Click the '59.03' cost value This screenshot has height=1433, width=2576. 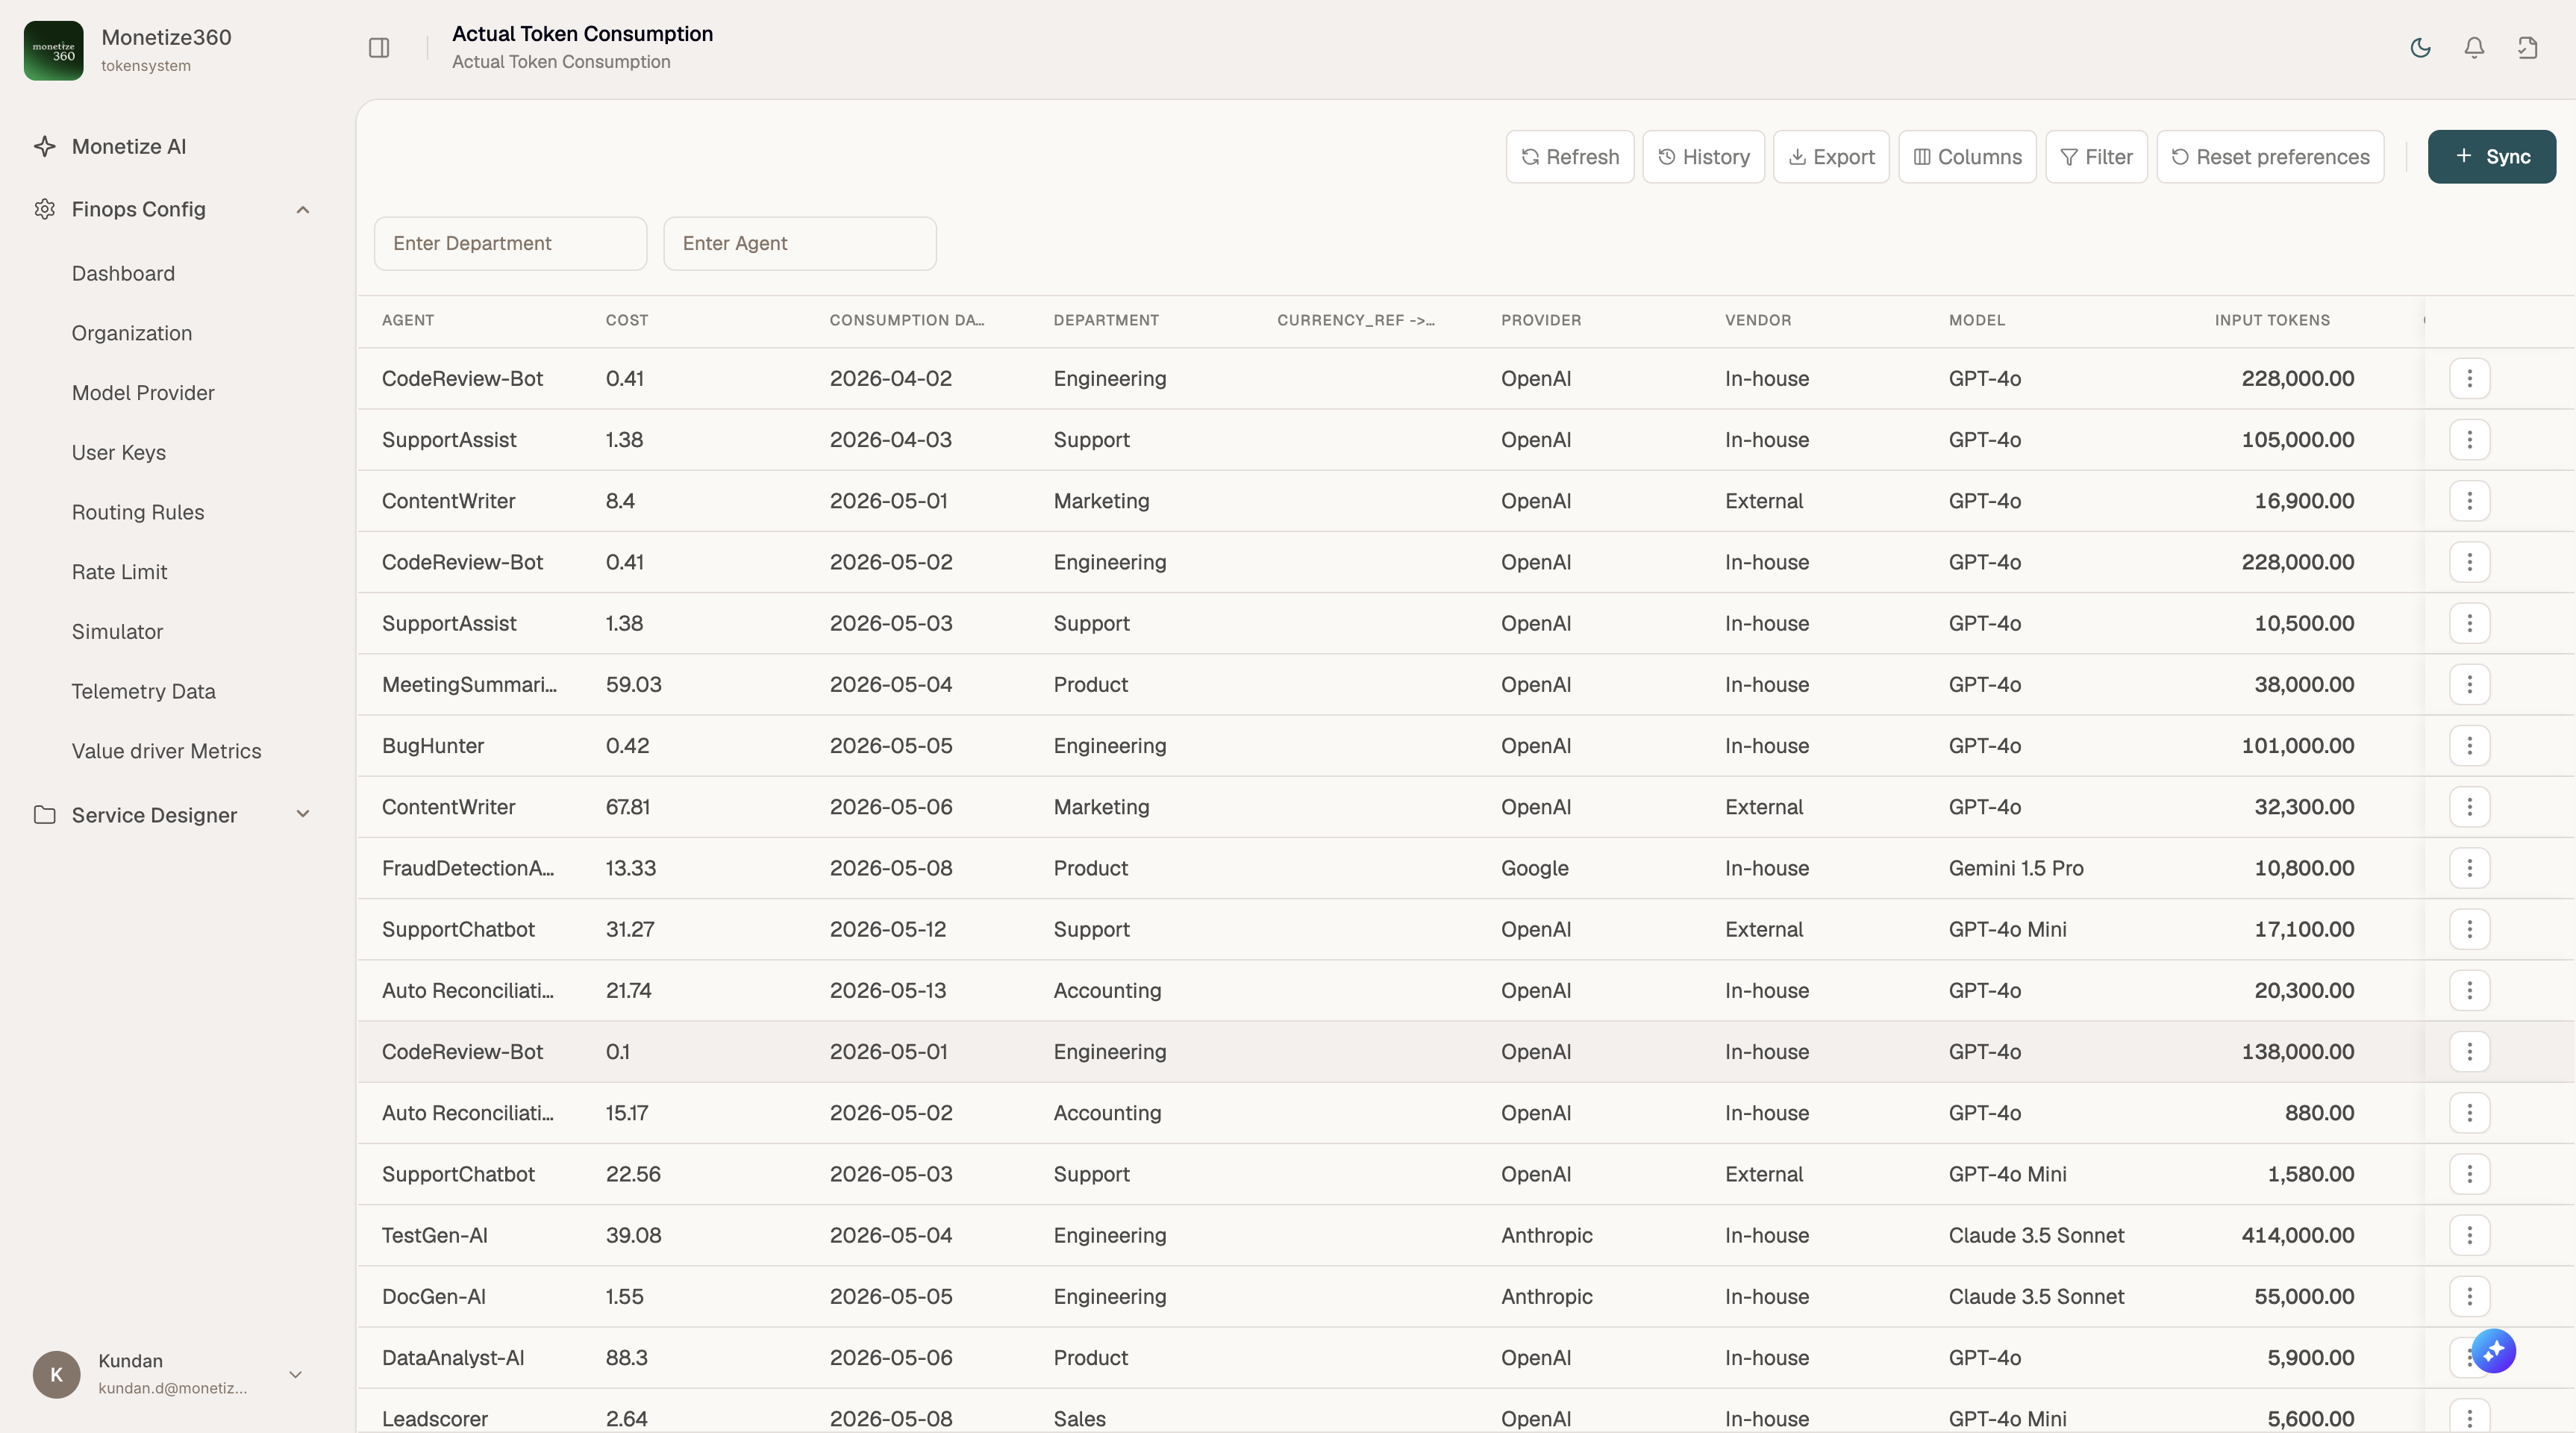click(634, 685)
